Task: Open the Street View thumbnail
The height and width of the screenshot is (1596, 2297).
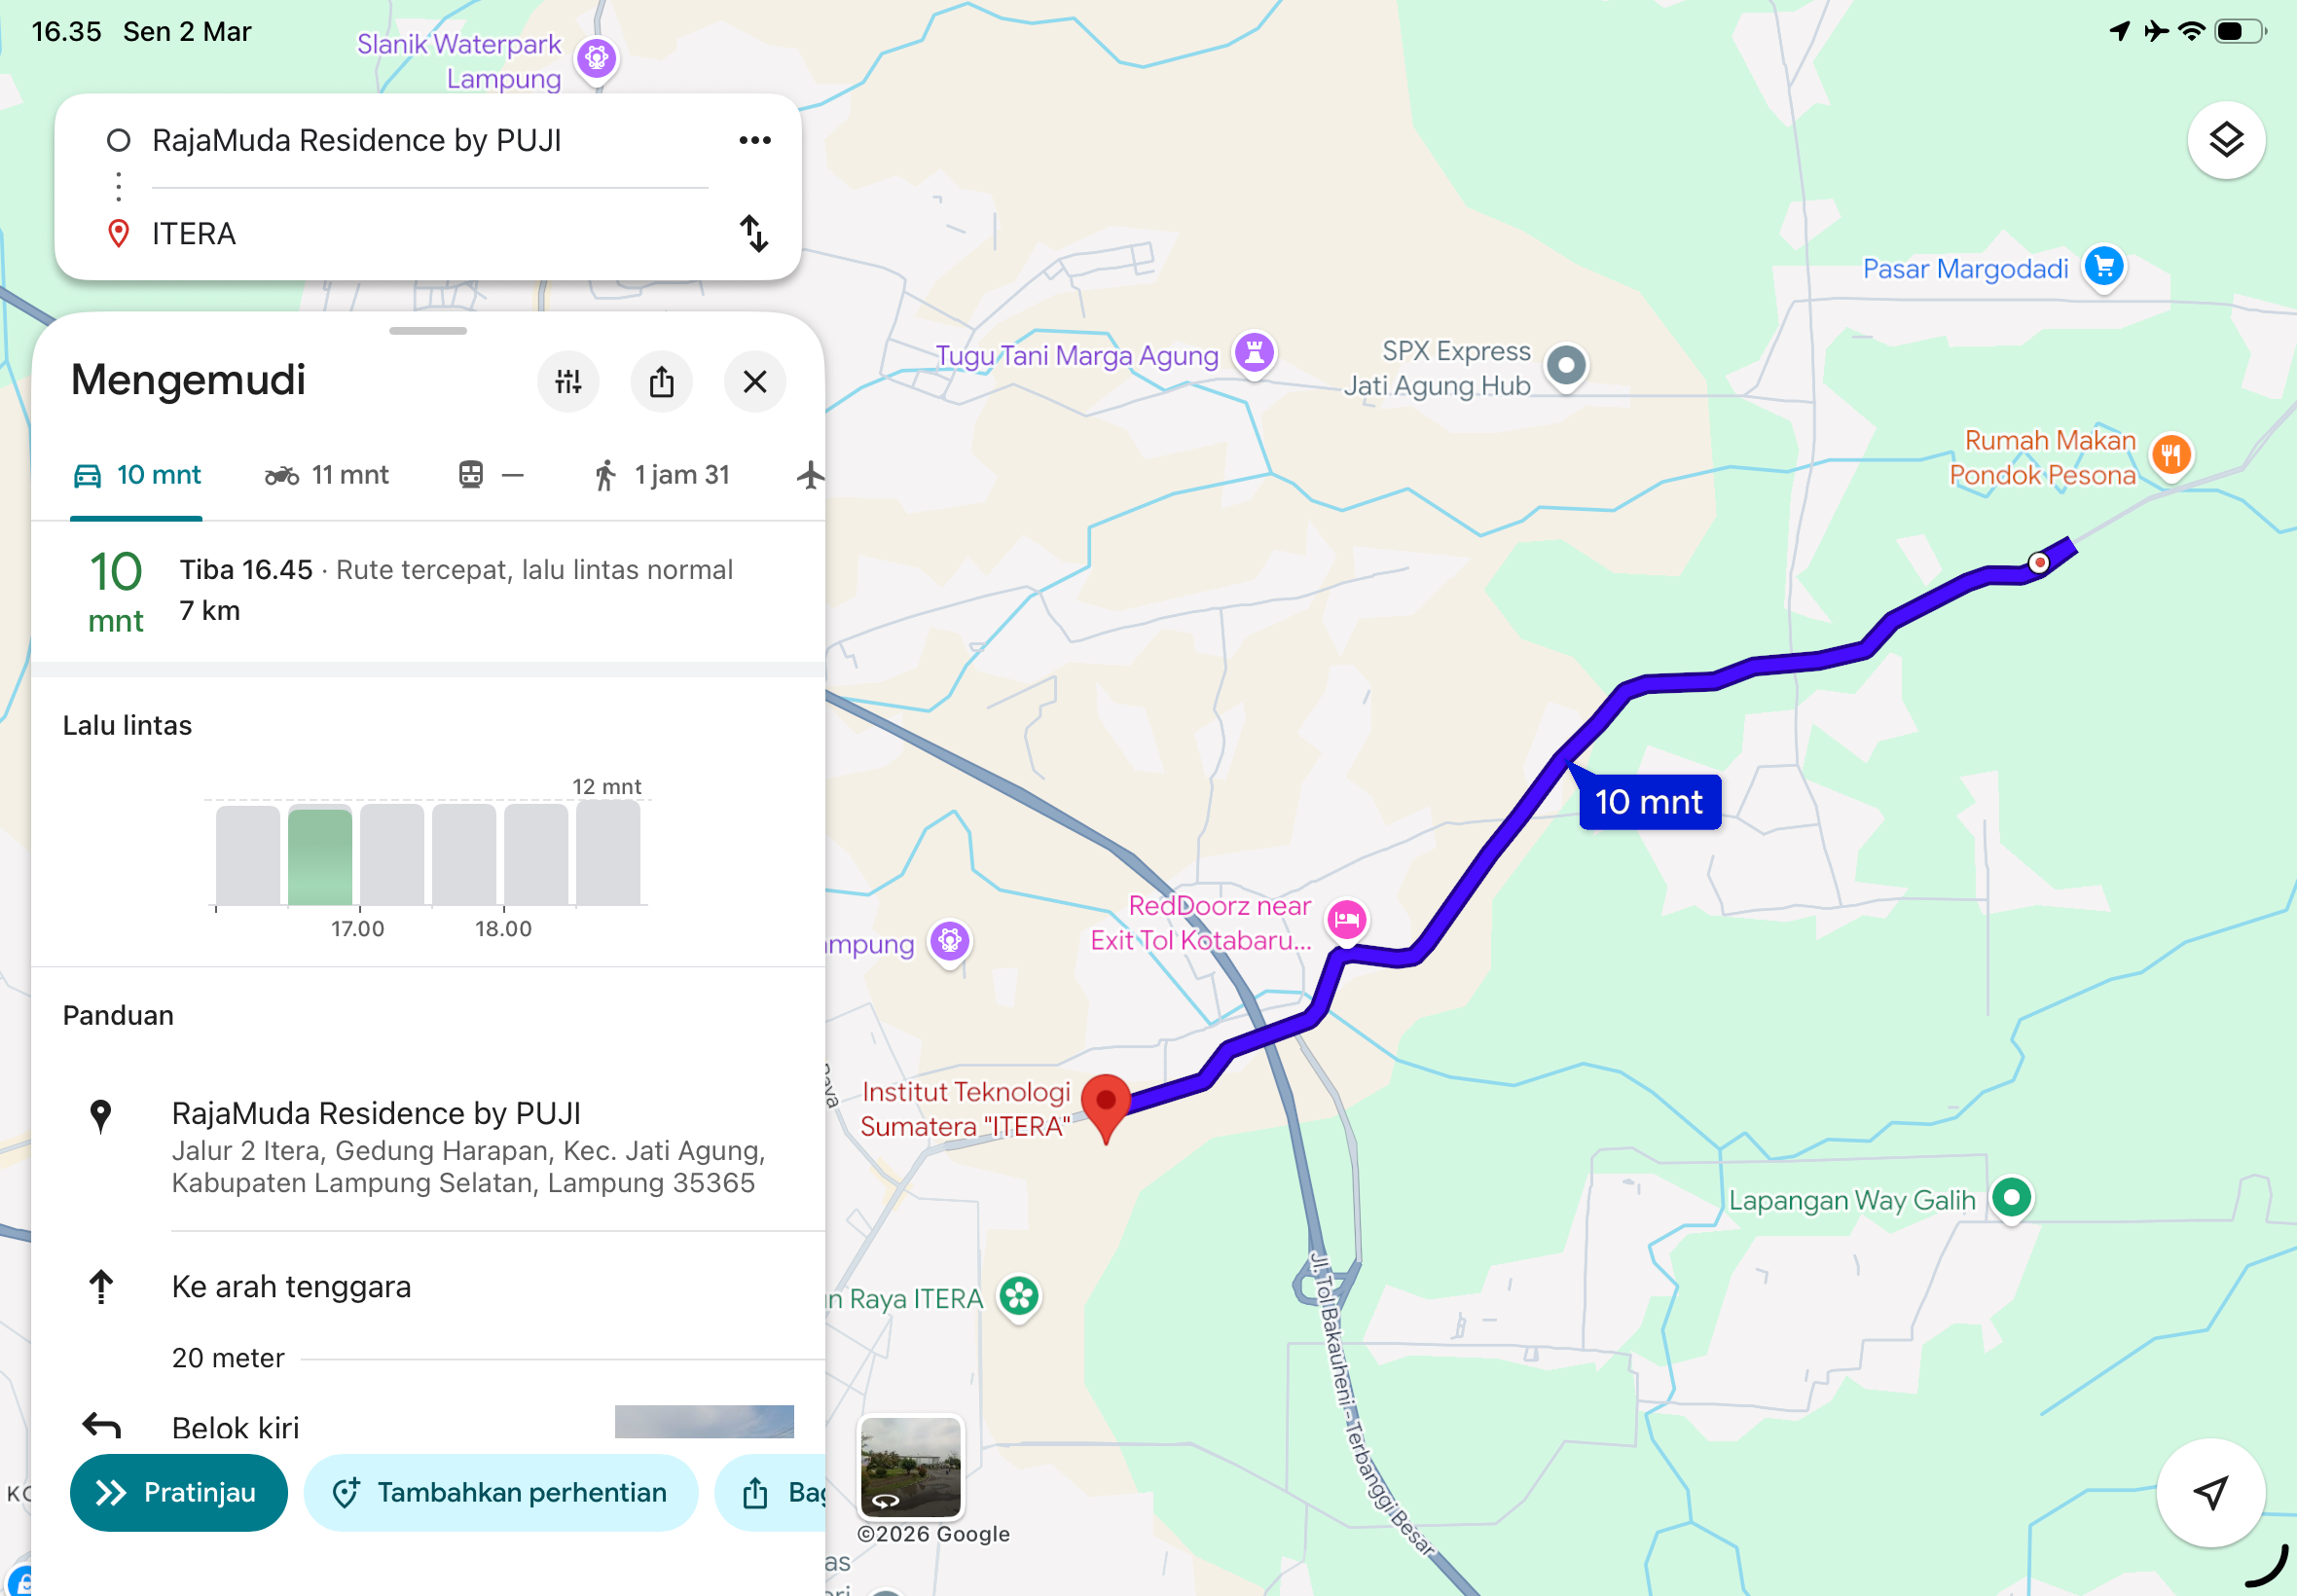Action: point(910,1465)
